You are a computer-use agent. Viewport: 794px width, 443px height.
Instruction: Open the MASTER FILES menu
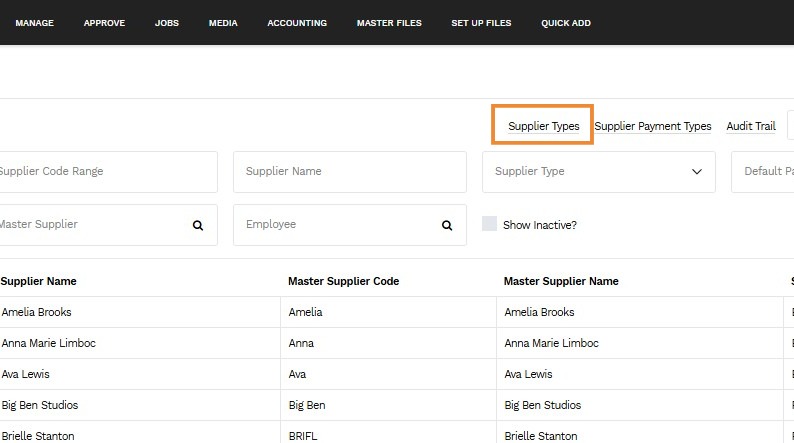tap(389, 23)
